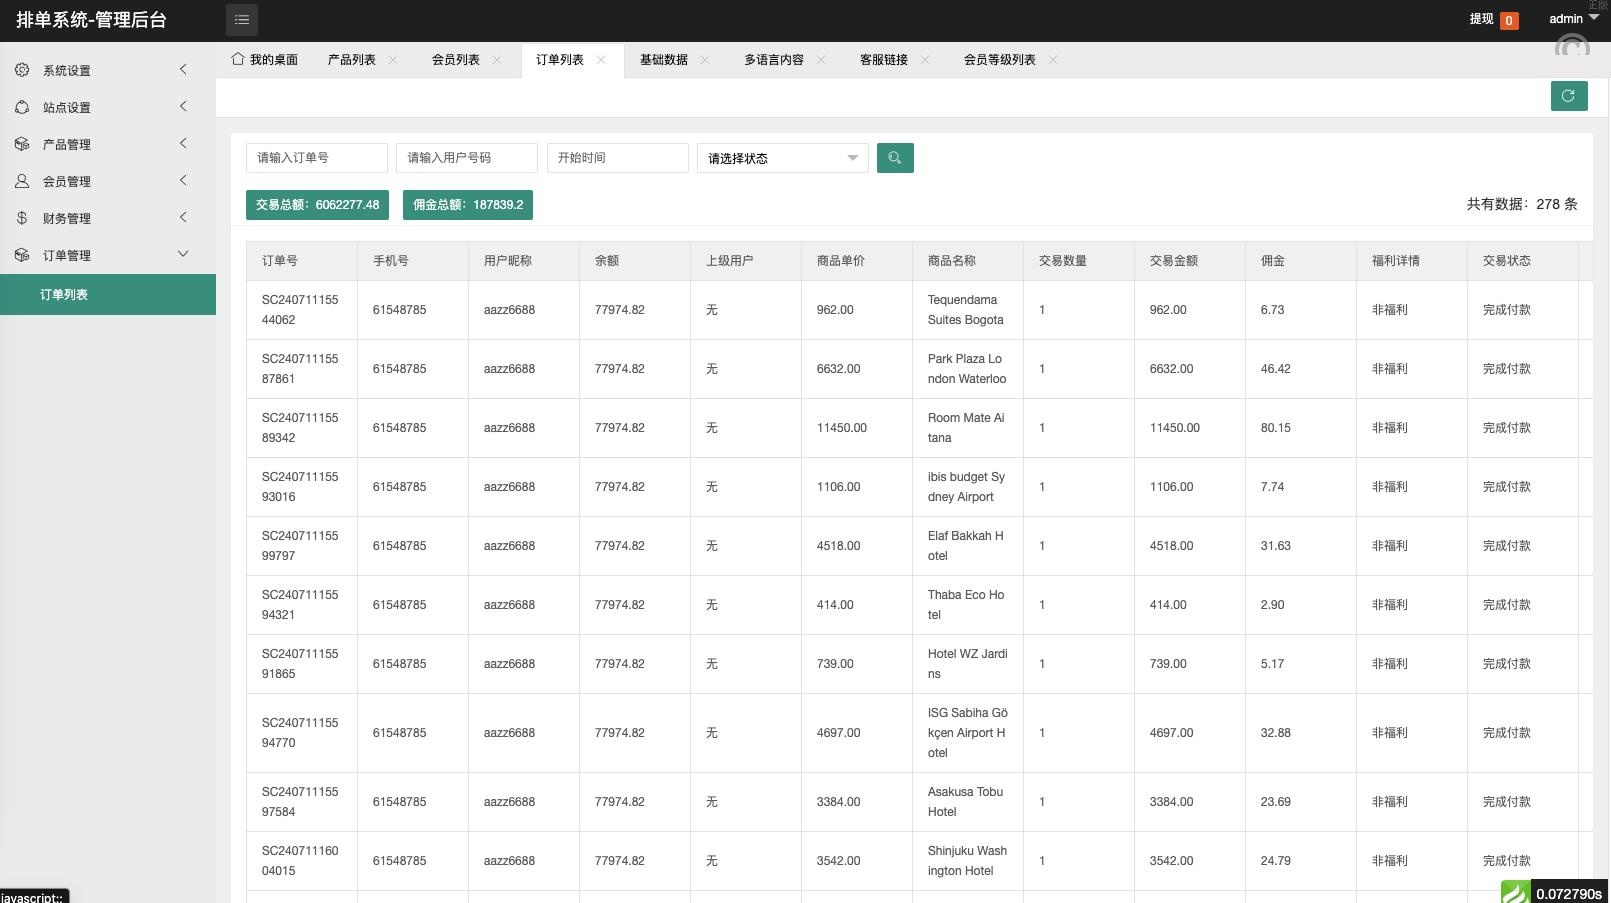
Task: Click the Product Management cube icon (产品管理)
Action: (x=22, y=144)
